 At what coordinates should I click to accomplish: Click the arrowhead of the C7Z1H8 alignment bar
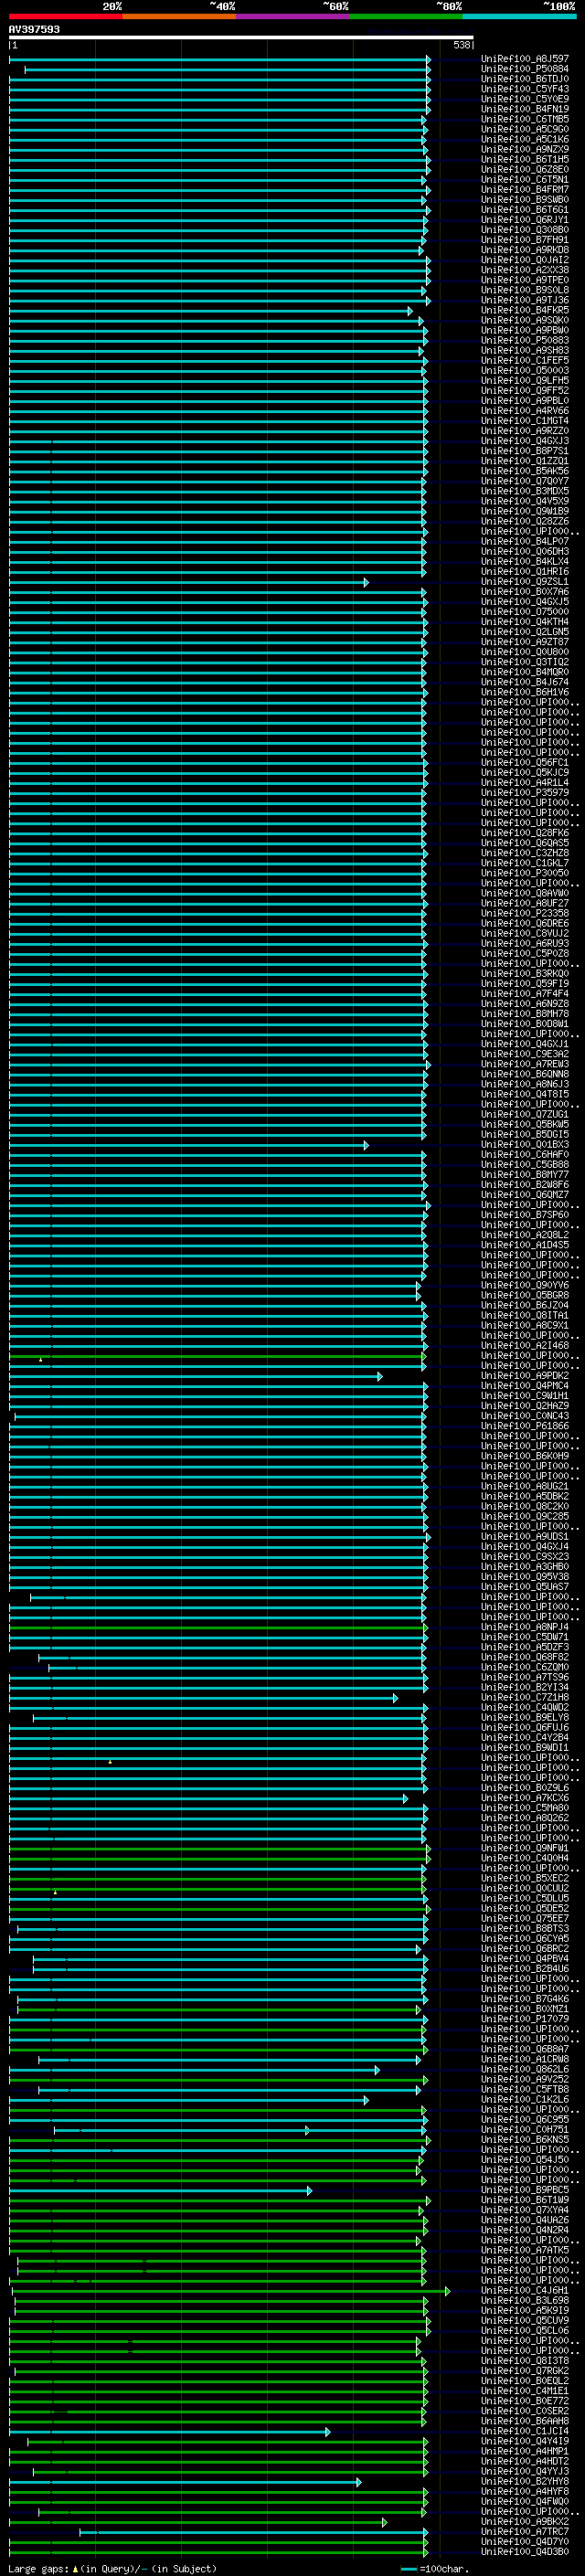click(x=395, y=1698)
